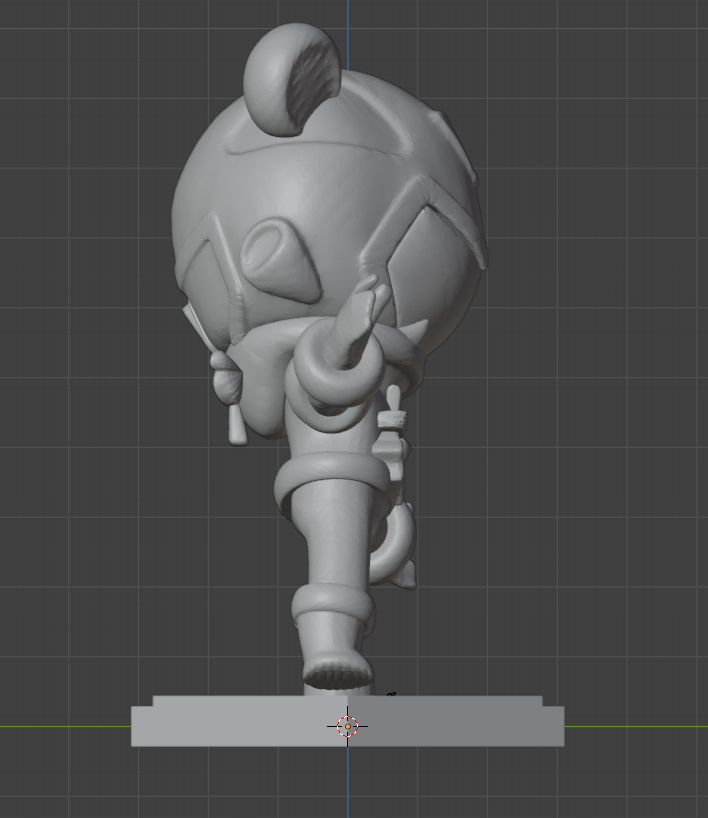The image size is (708, 818).
Task: Click the ring wrapped around the ankle
Action: tap(330, 603)
